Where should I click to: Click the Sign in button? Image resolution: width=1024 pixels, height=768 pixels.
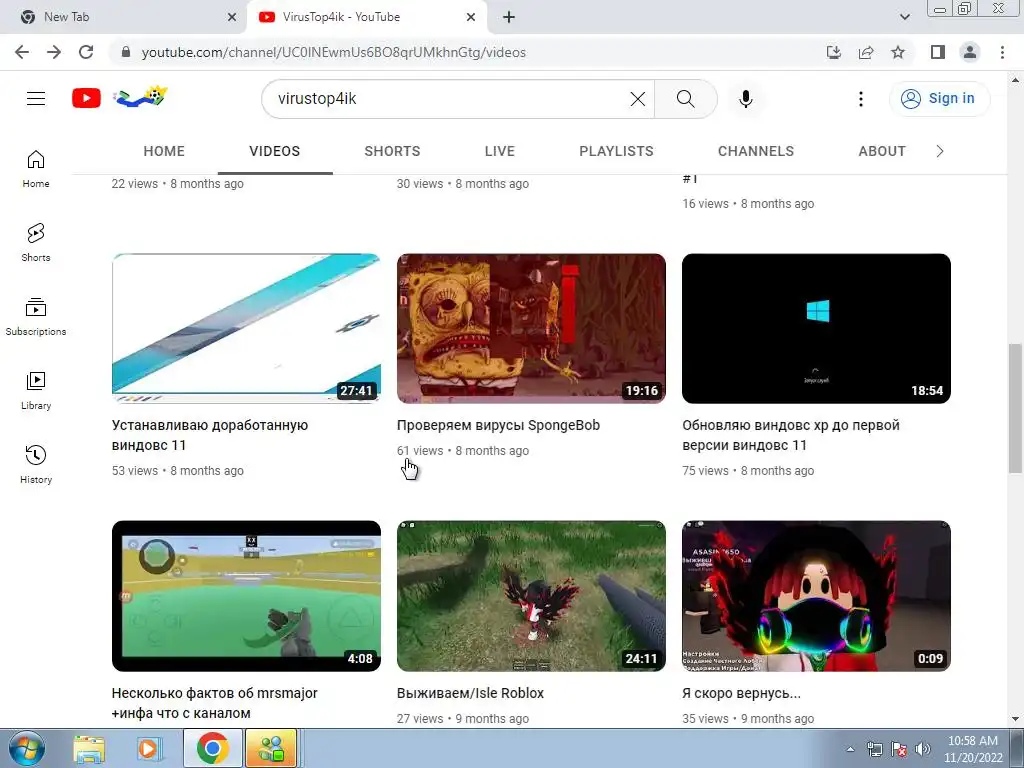[939, 99]
